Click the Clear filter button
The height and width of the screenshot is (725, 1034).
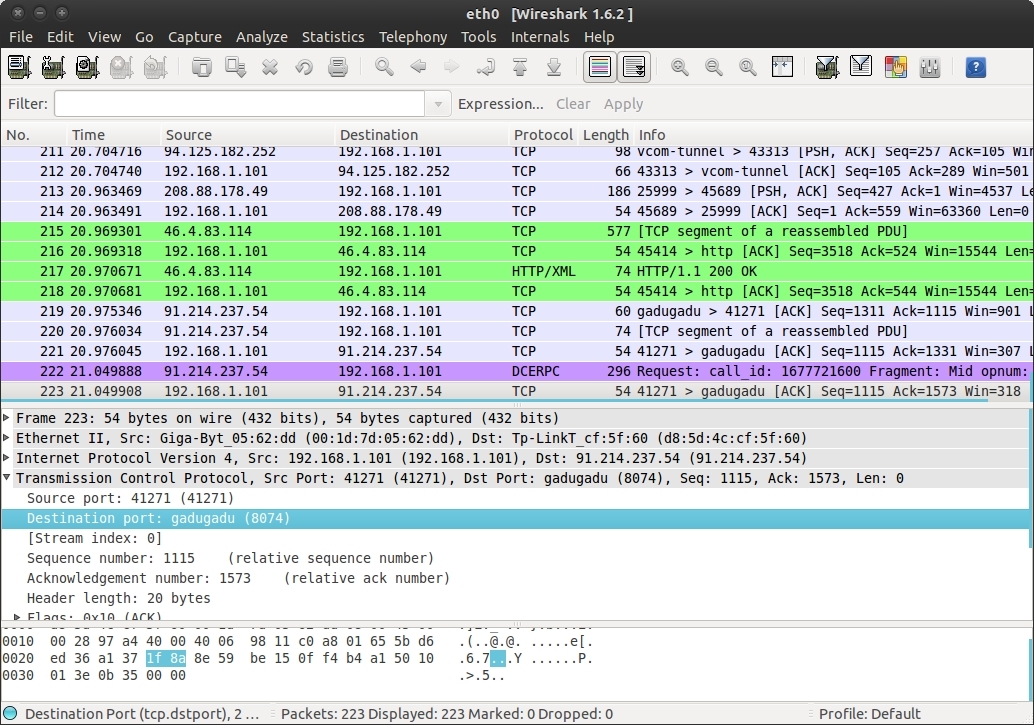(x=573, y=104)
